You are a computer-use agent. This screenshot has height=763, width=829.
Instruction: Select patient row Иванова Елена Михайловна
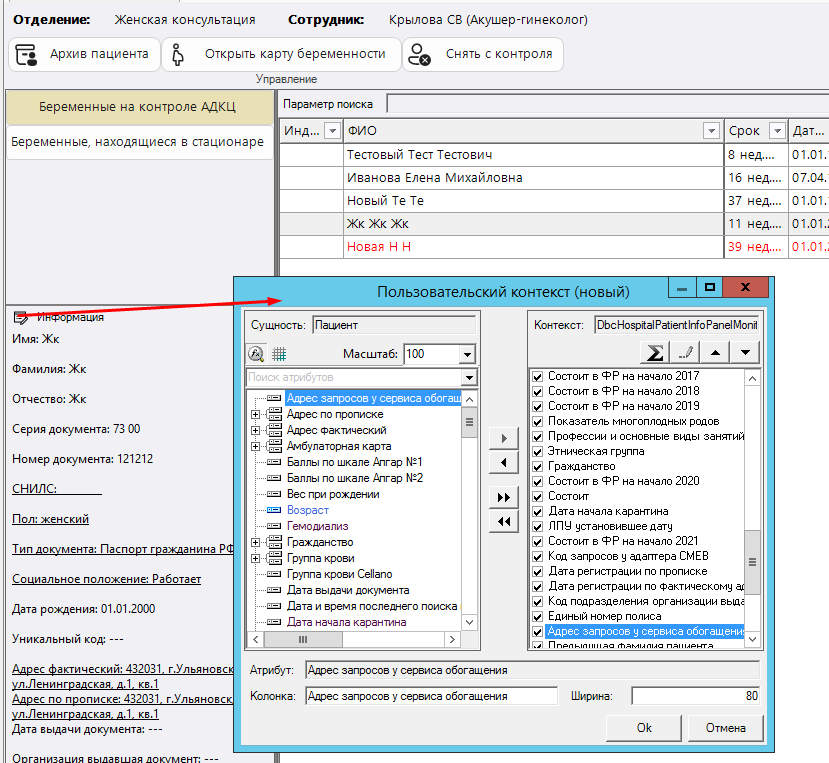[554, 178]
